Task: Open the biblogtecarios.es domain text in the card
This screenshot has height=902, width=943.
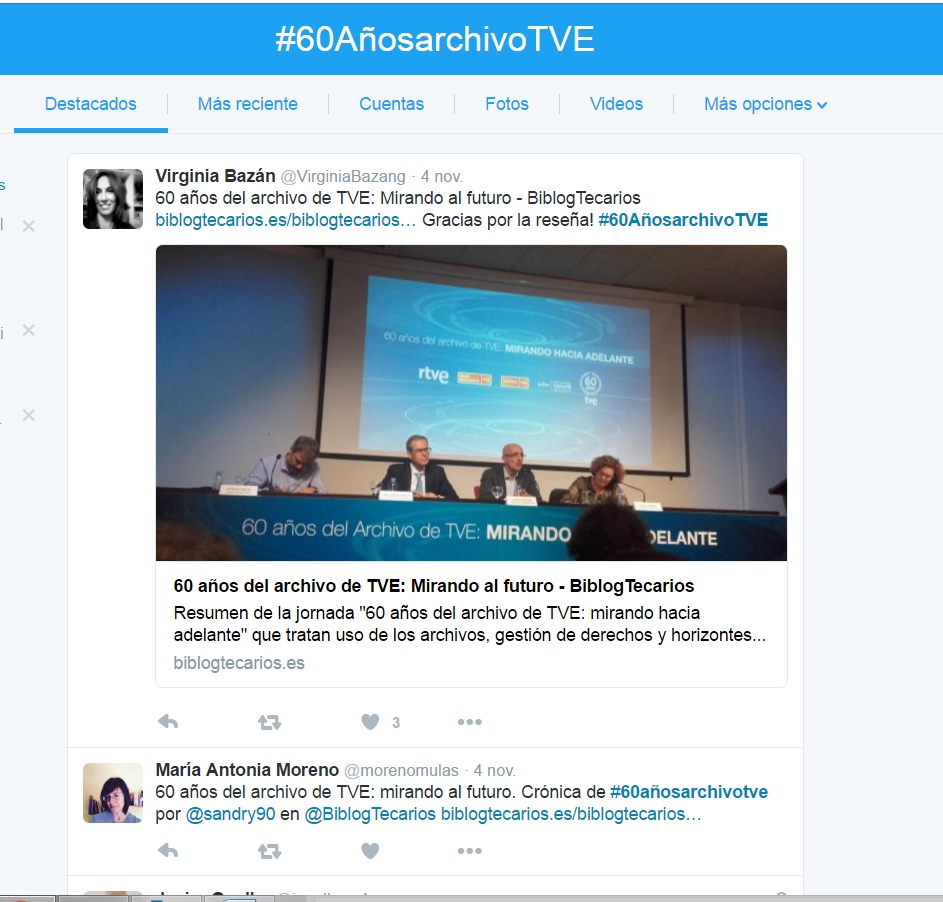Action: [239, 663]
